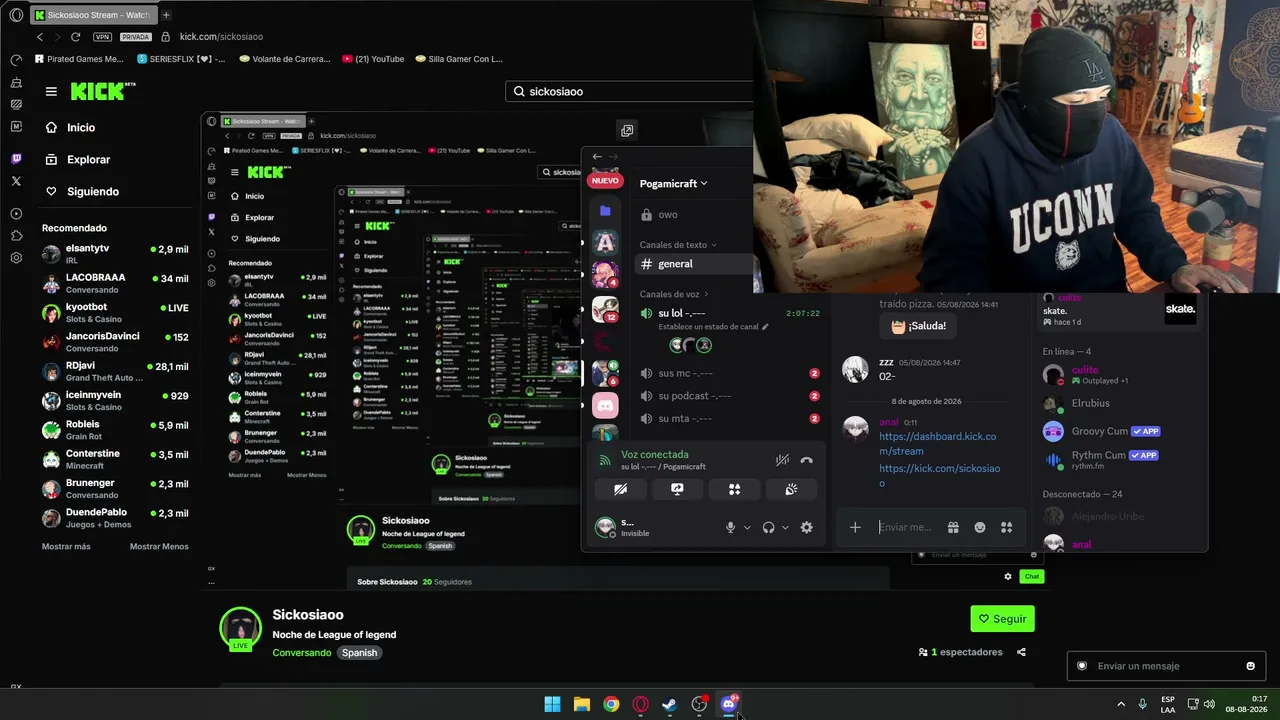1280x720 pixels.
Task: Click the Opera menu logo
Action: pos(16,15)
